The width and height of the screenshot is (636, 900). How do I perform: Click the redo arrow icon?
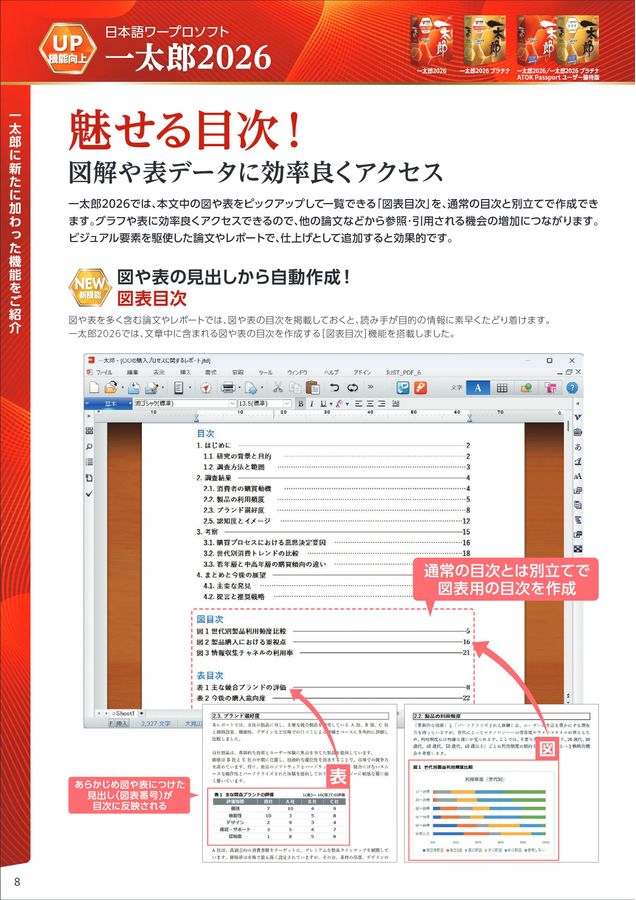[352, 387]
